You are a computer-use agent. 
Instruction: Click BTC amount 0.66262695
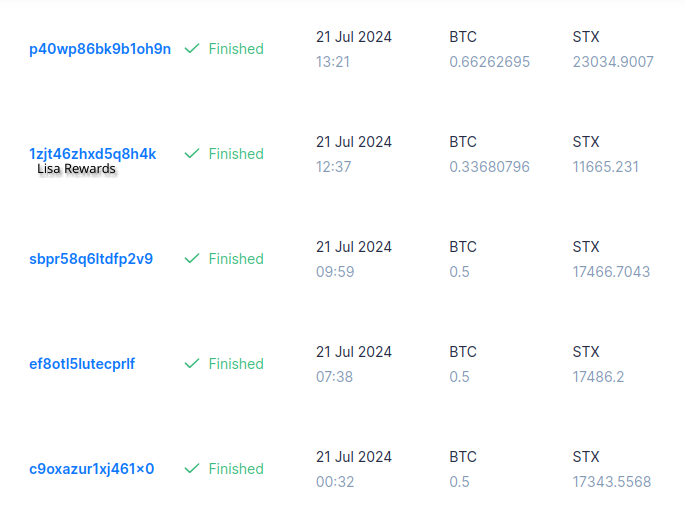pyautogui.click(x=490, y=62)
